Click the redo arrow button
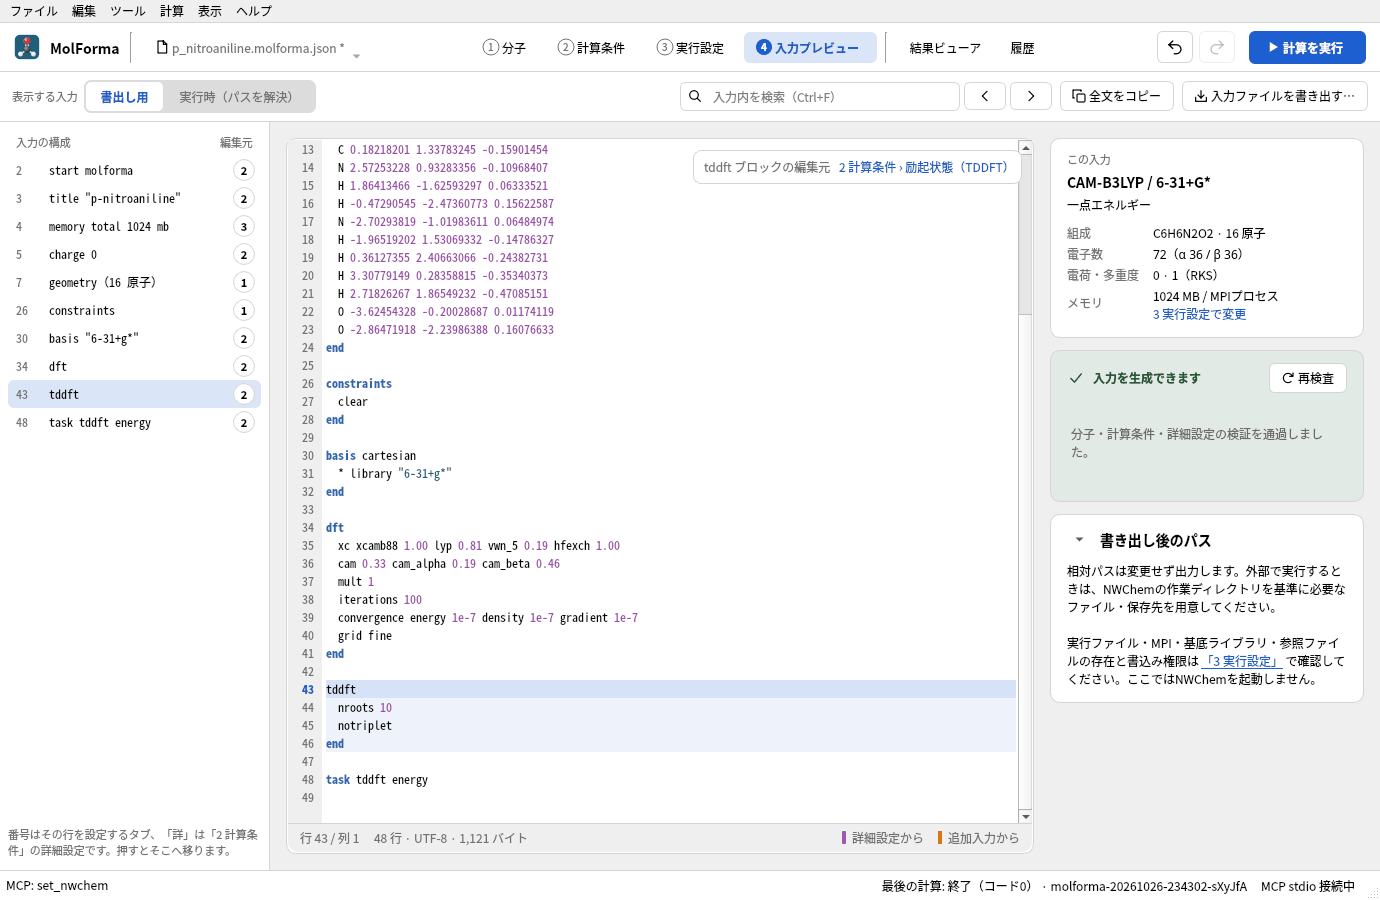Image resolution: width=1380 pixels, height=900 pixels. (1217, 47)
